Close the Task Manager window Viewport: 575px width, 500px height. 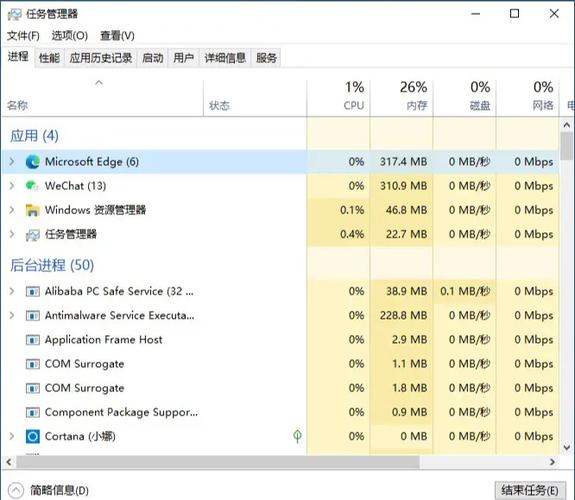554,14
